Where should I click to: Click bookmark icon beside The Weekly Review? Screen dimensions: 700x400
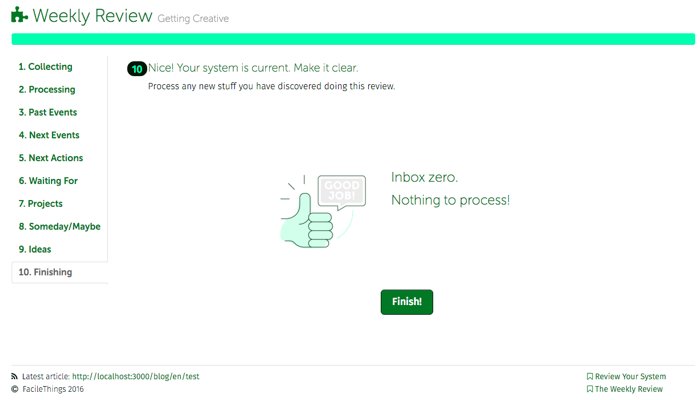[590, 389]
